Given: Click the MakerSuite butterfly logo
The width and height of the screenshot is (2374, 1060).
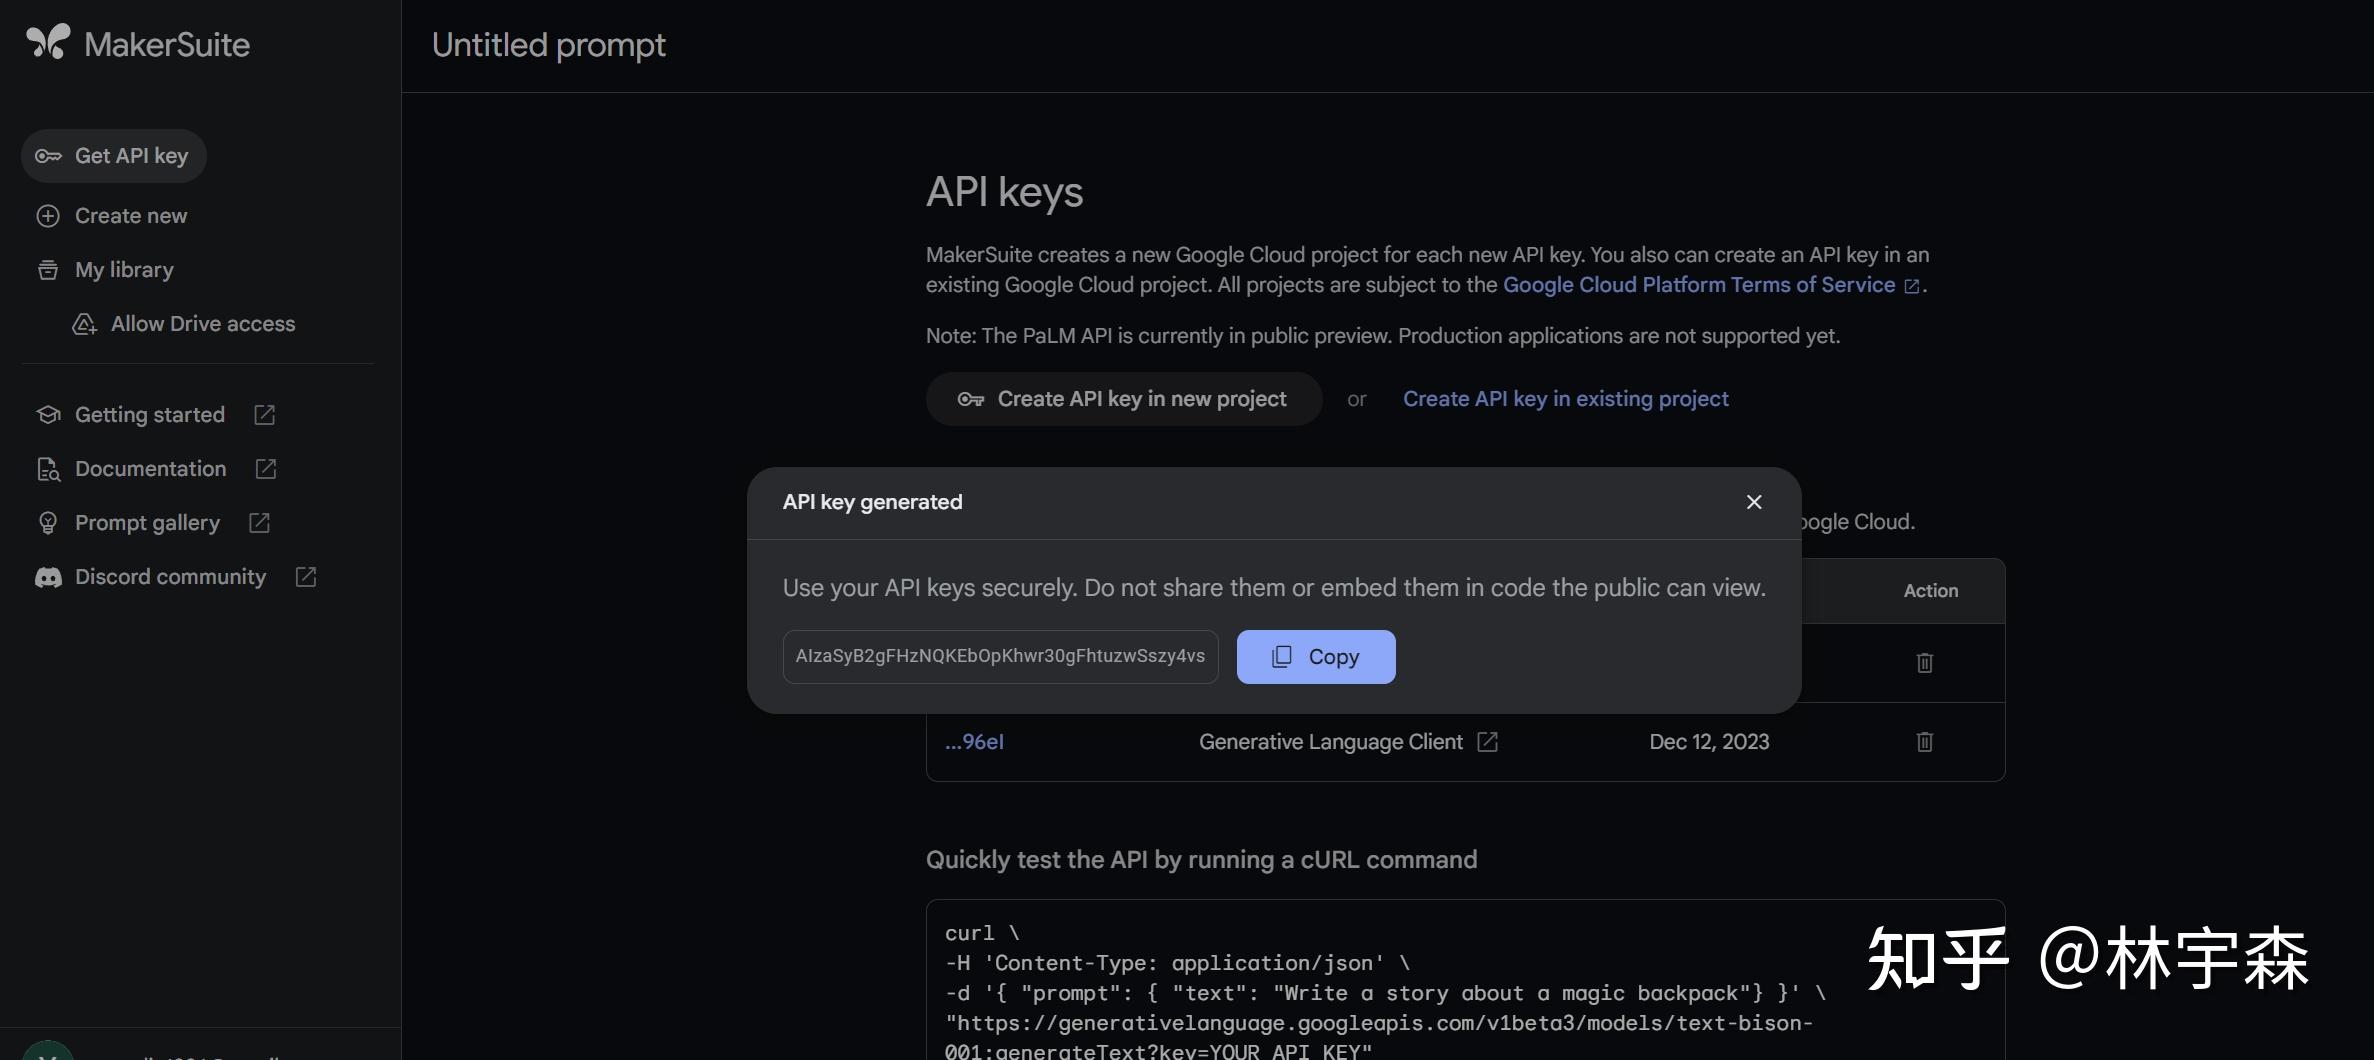Looking at the screenshot, I should (x=48, y=42).
